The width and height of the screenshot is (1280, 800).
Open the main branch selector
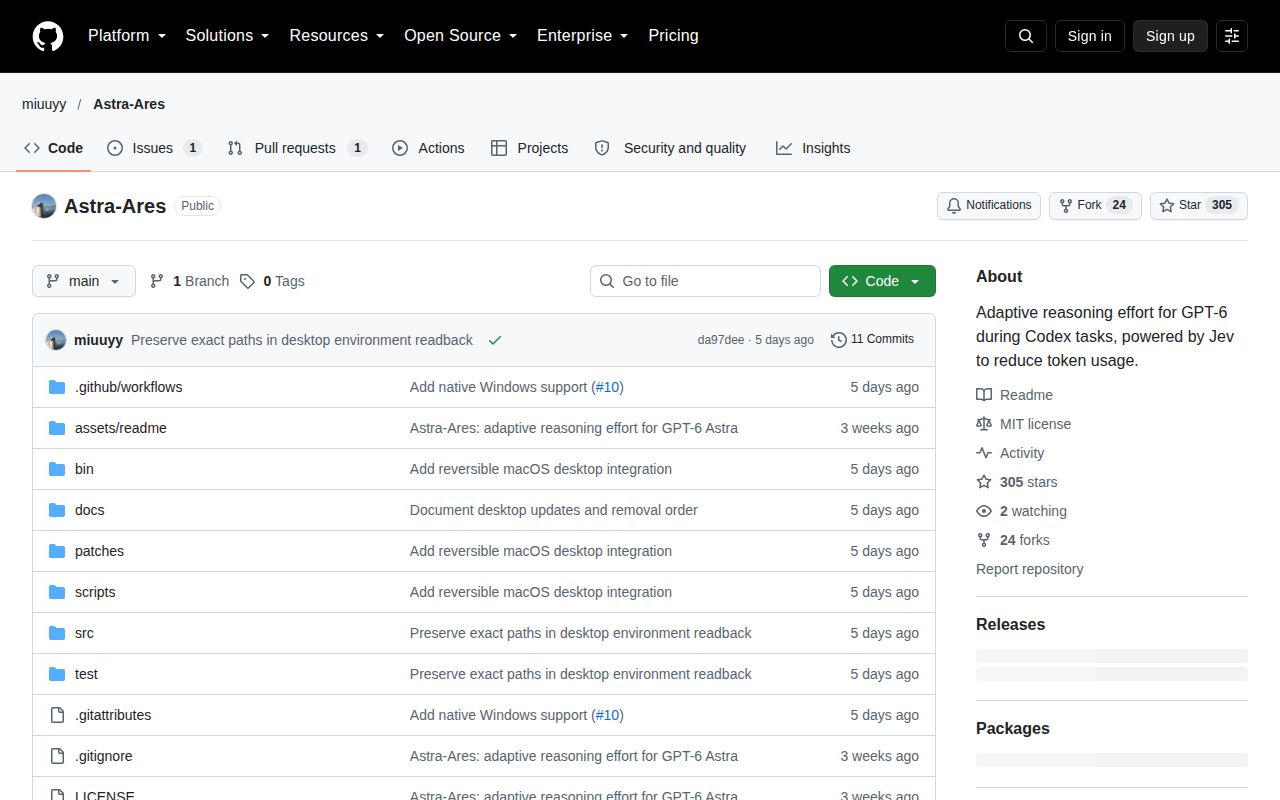[x=84, y=281]
